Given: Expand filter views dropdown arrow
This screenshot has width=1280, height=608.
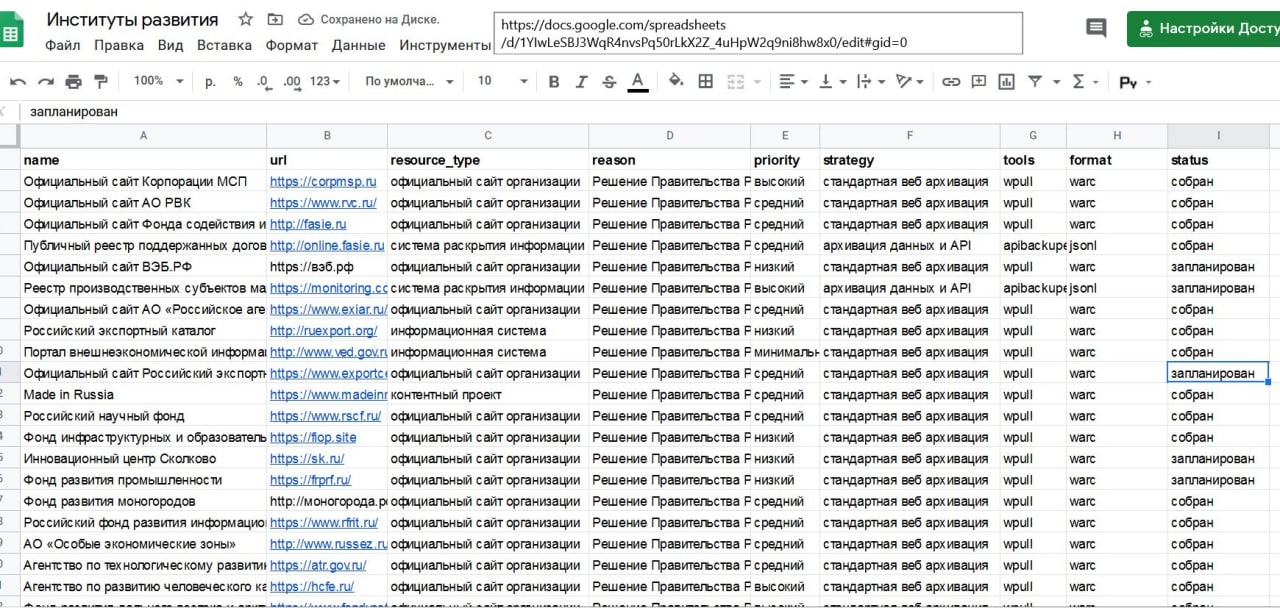Looking at the screenshot, I should tap(1056, 82).
